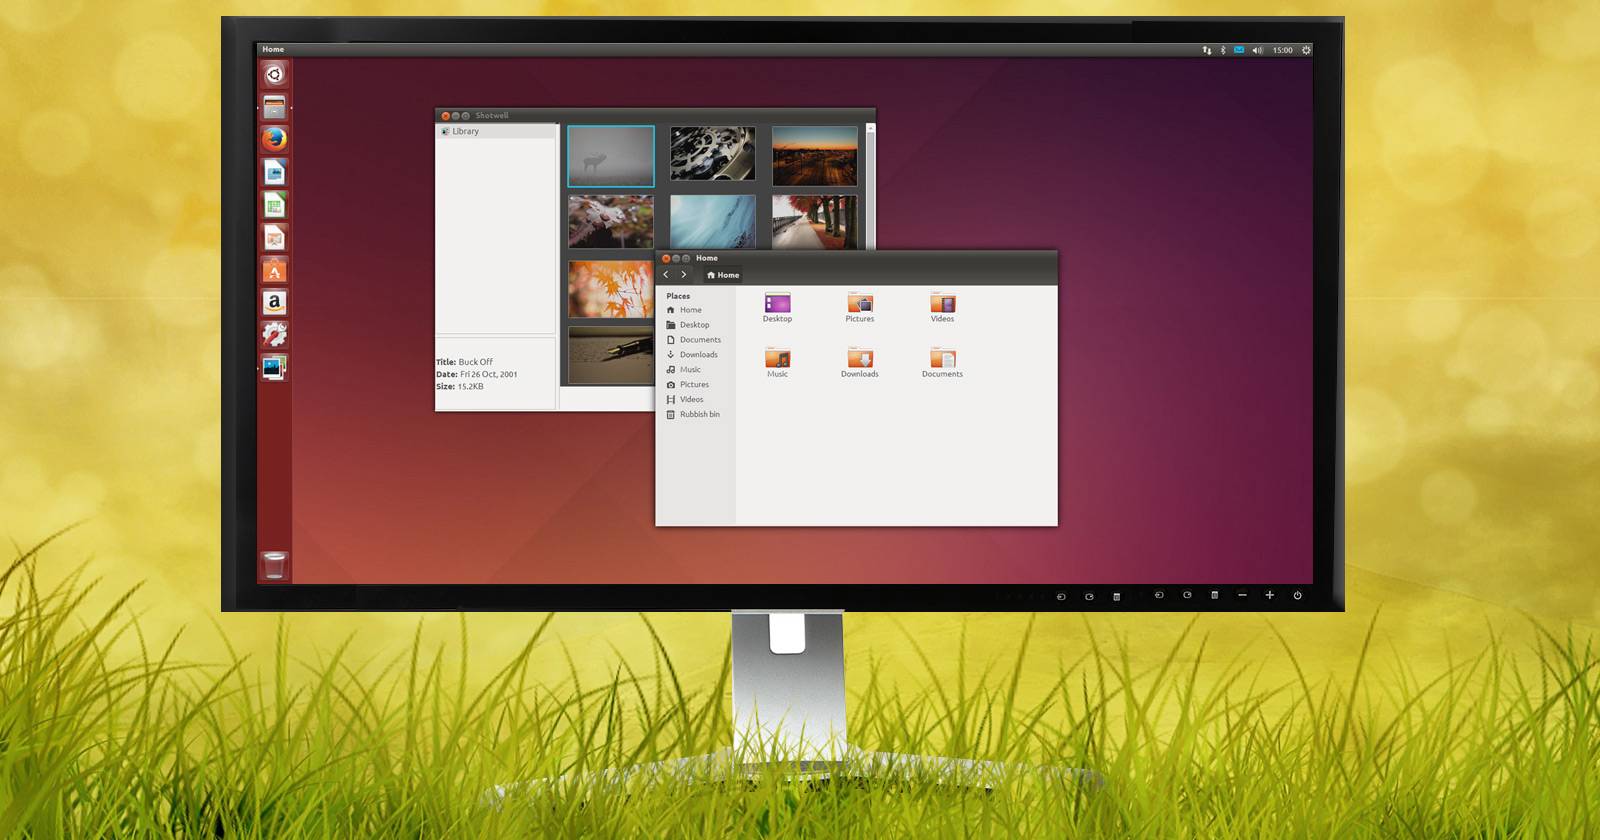Open the mail messaging indicator
Screen dimensions: 1600x840
pyautogui.click(x=1239, y=50)
